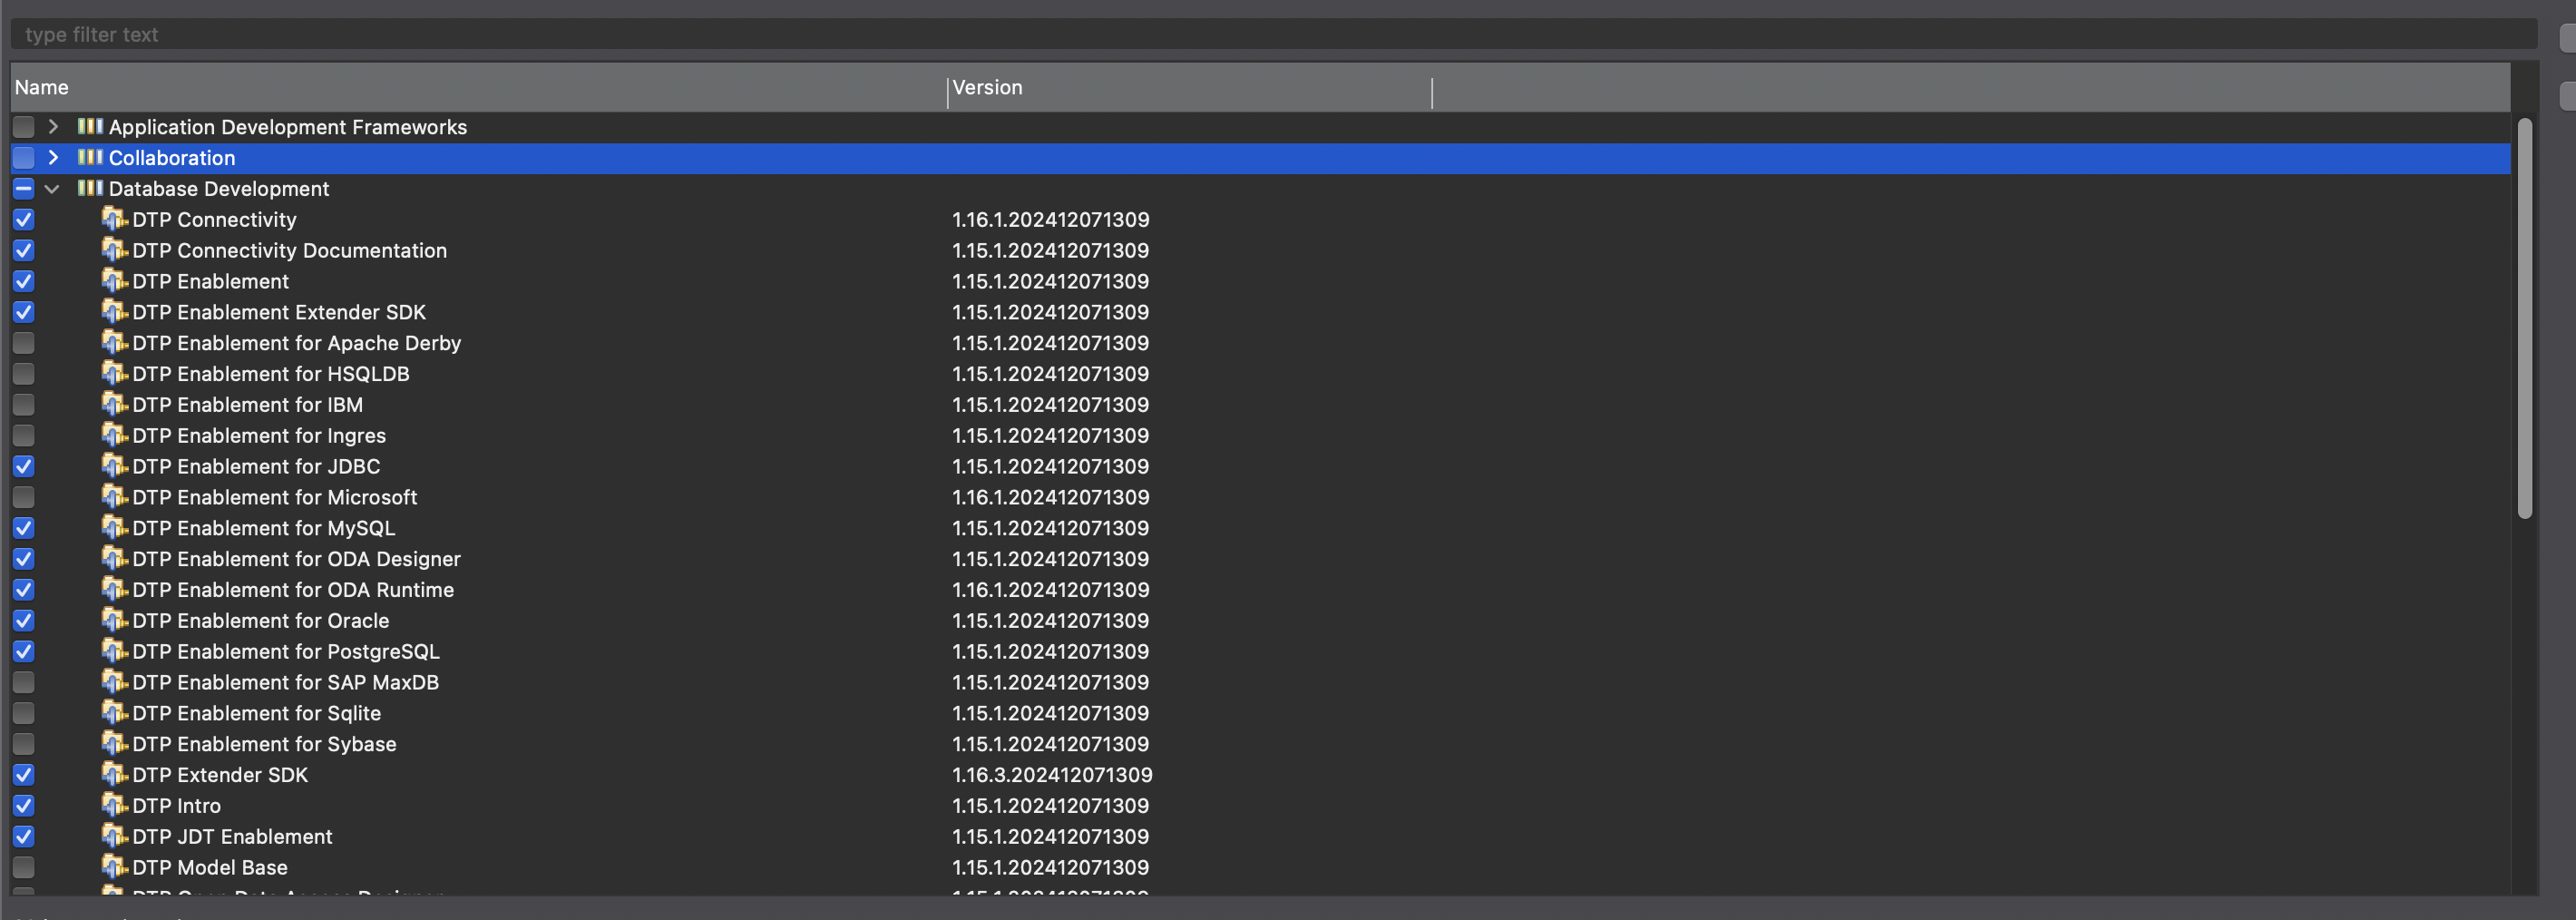Viewport: 2576px width, 920px height.
Task: Click the DTP Enablement for Sybase icon
Action: (x=115, y=744)
